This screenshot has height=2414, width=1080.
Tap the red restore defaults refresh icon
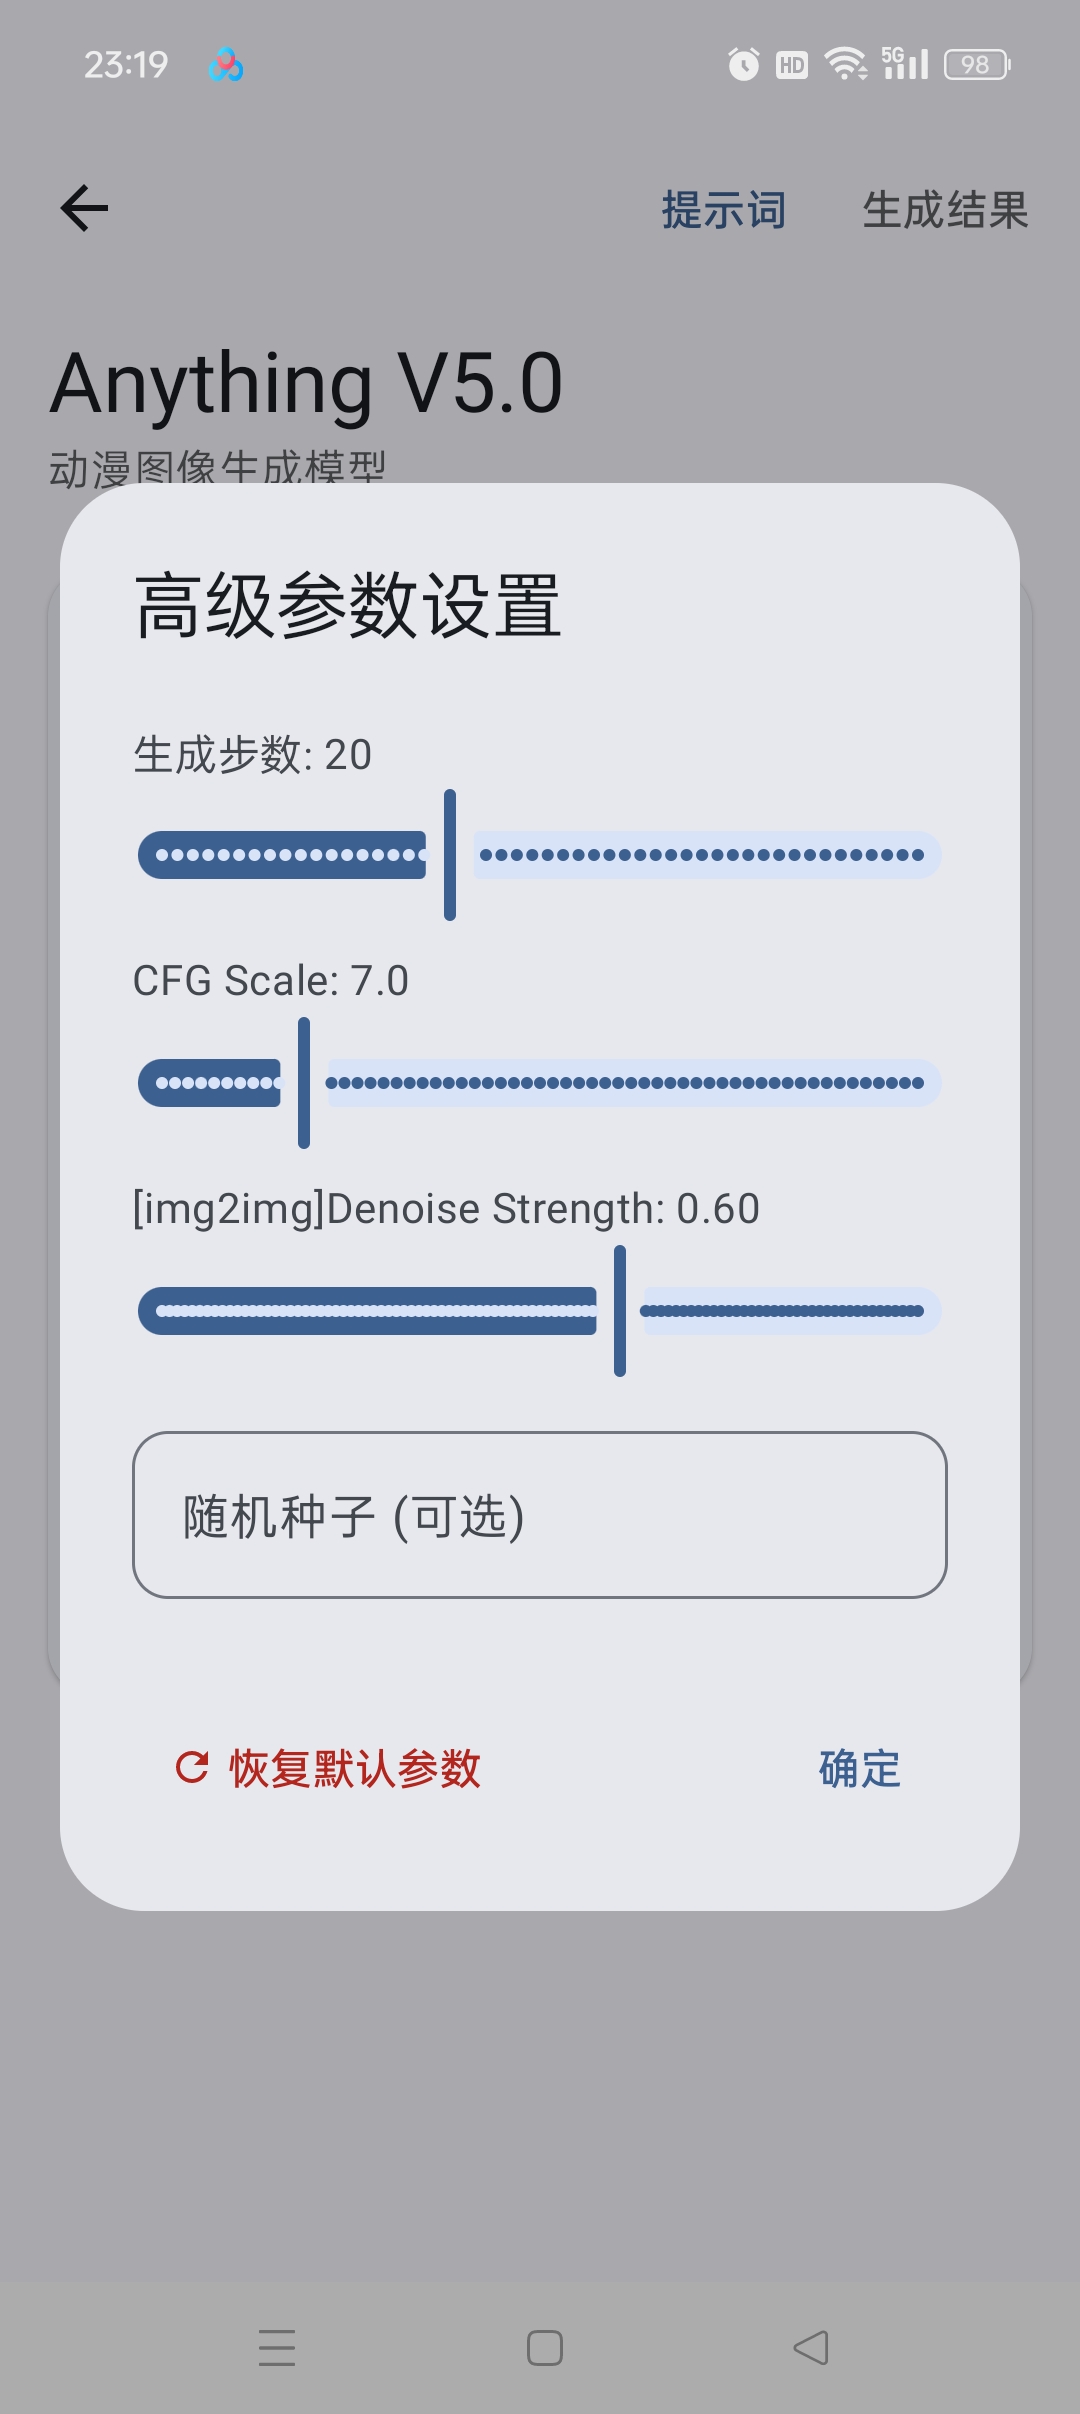tap(192, 1767)
